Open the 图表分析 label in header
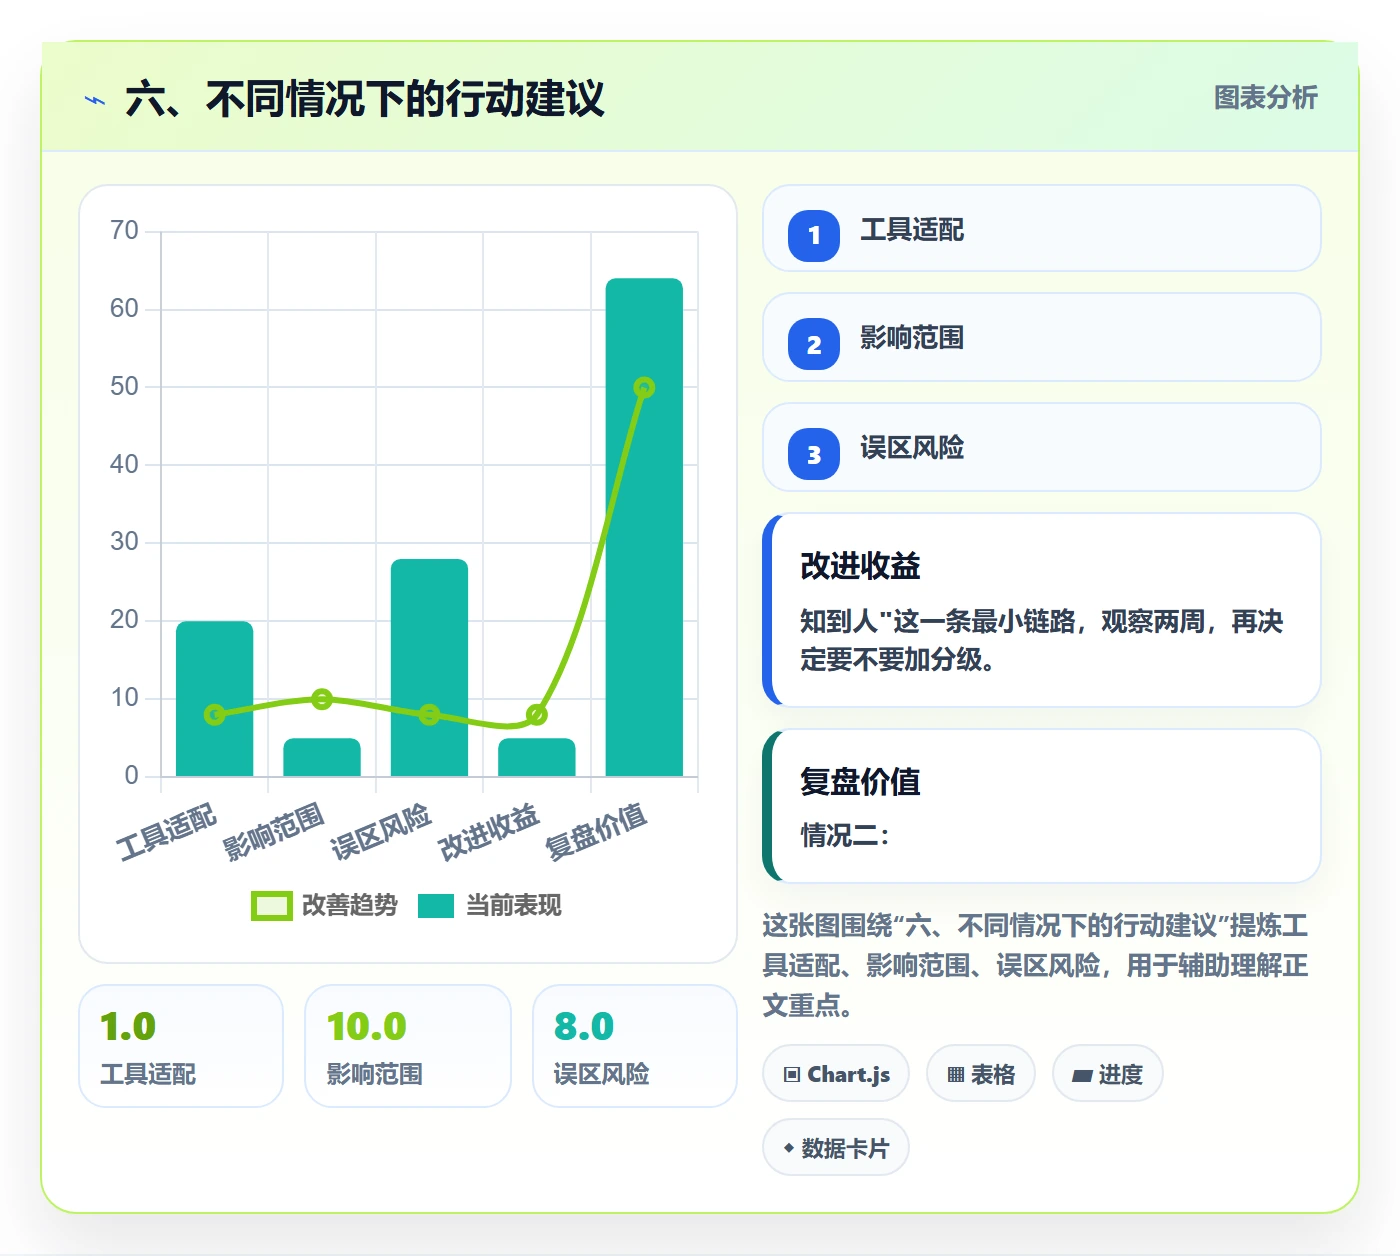 point(1265,98)
